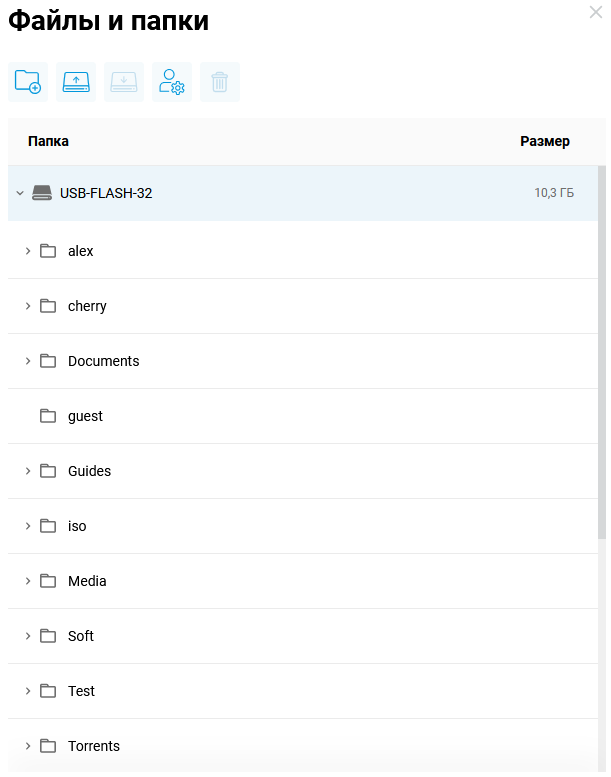Select the Guides folder
Viewport: 611px width, 777px height.
(x=89, y=471)
